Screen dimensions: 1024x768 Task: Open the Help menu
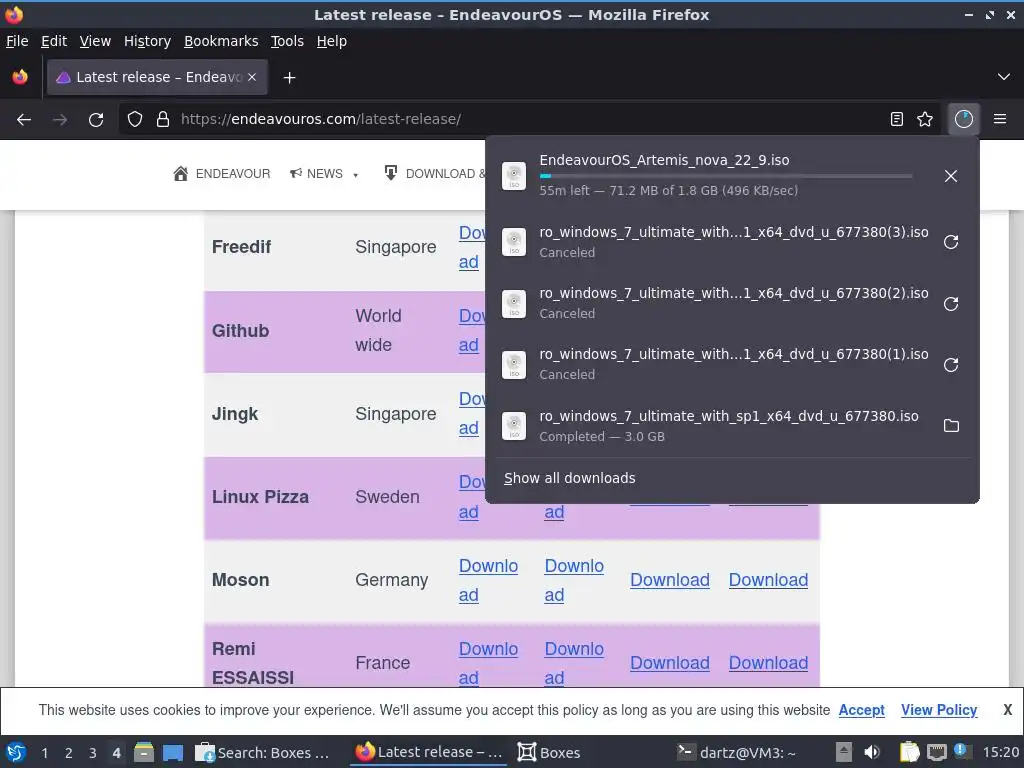pos(331,41)
